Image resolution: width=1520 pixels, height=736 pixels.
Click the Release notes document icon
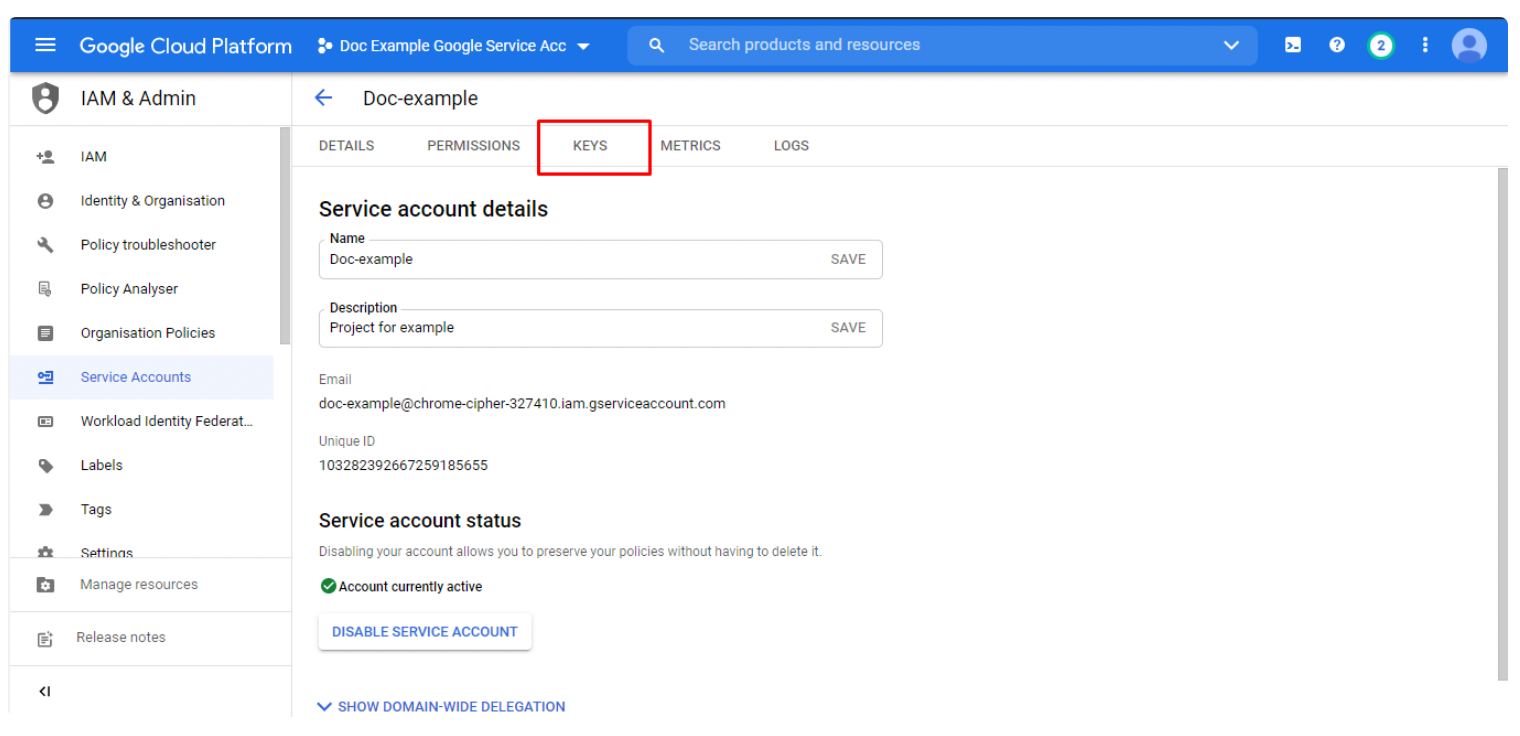click(x=45, y=638)
